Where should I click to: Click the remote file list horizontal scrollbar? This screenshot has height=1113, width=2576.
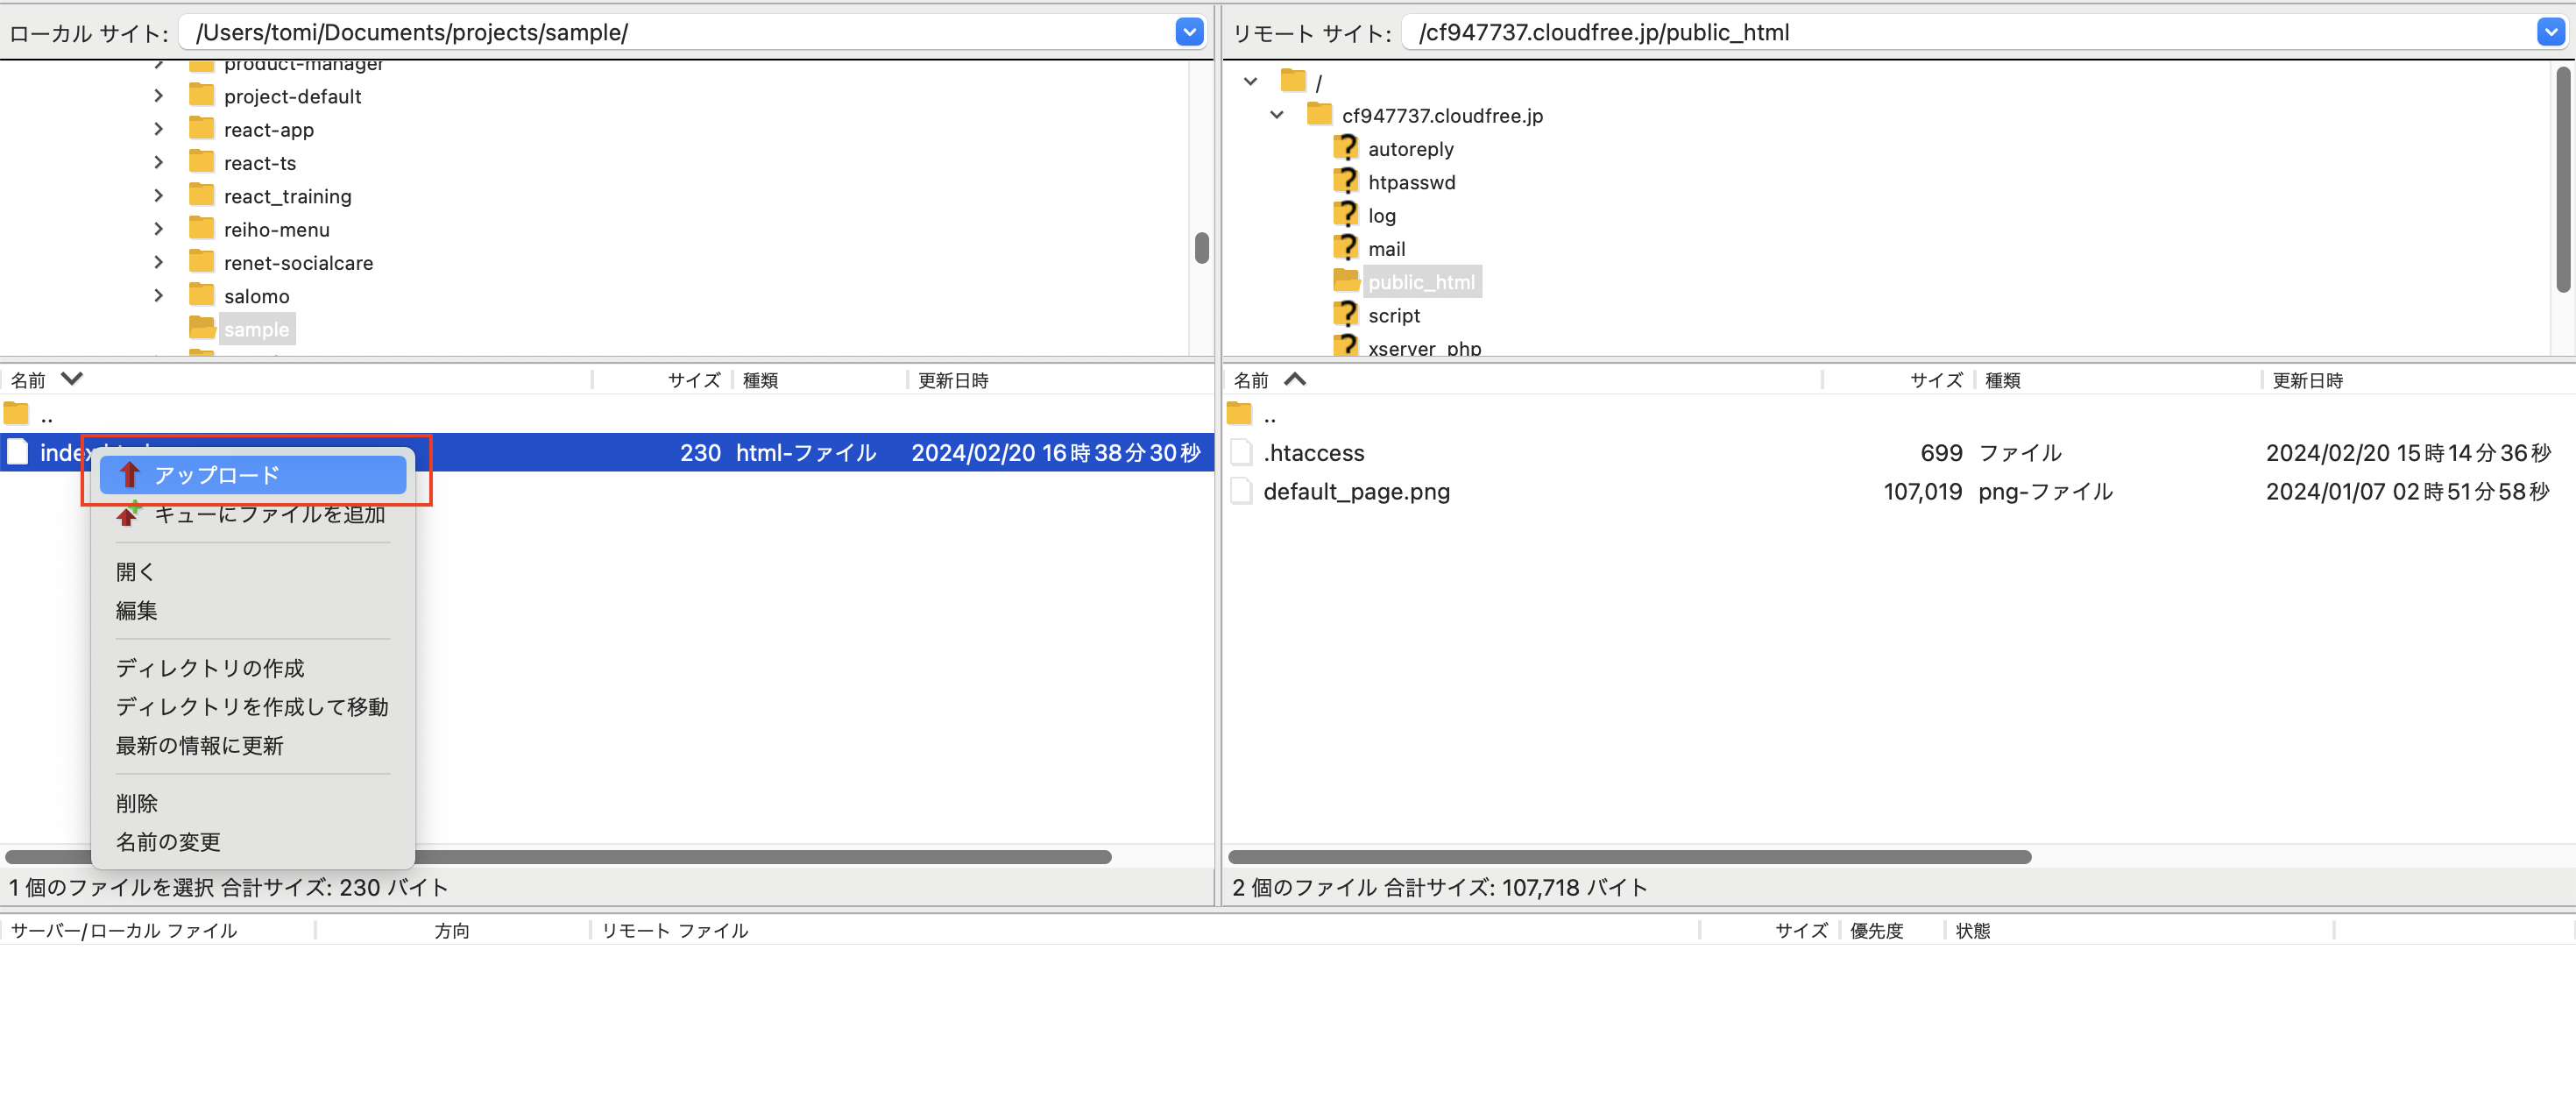(1628, 857)
